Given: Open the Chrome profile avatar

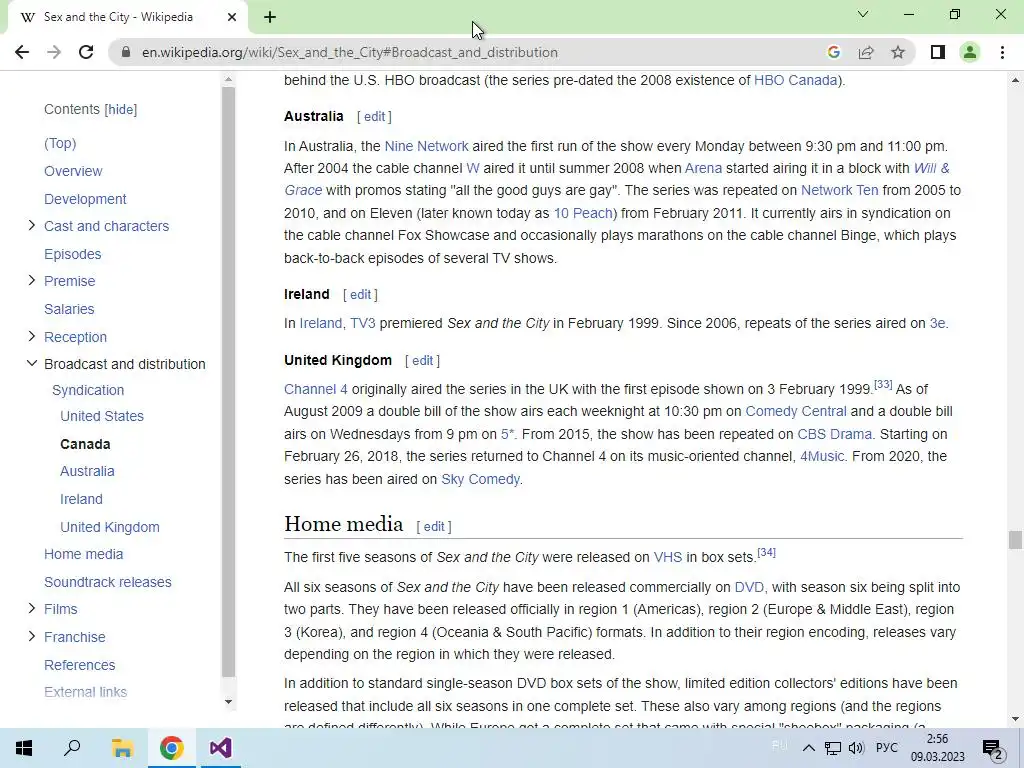Looking at the screenshot, I should tap(970, 52).
